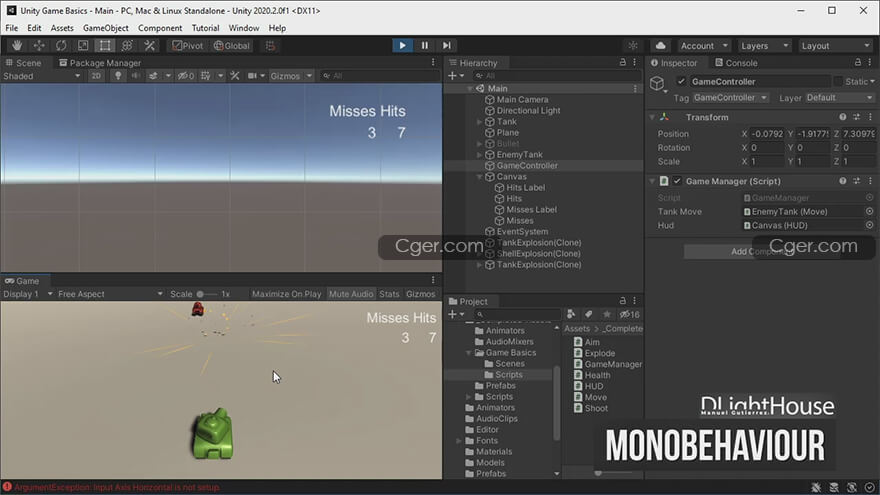Toggle 2D scene view

96,76
